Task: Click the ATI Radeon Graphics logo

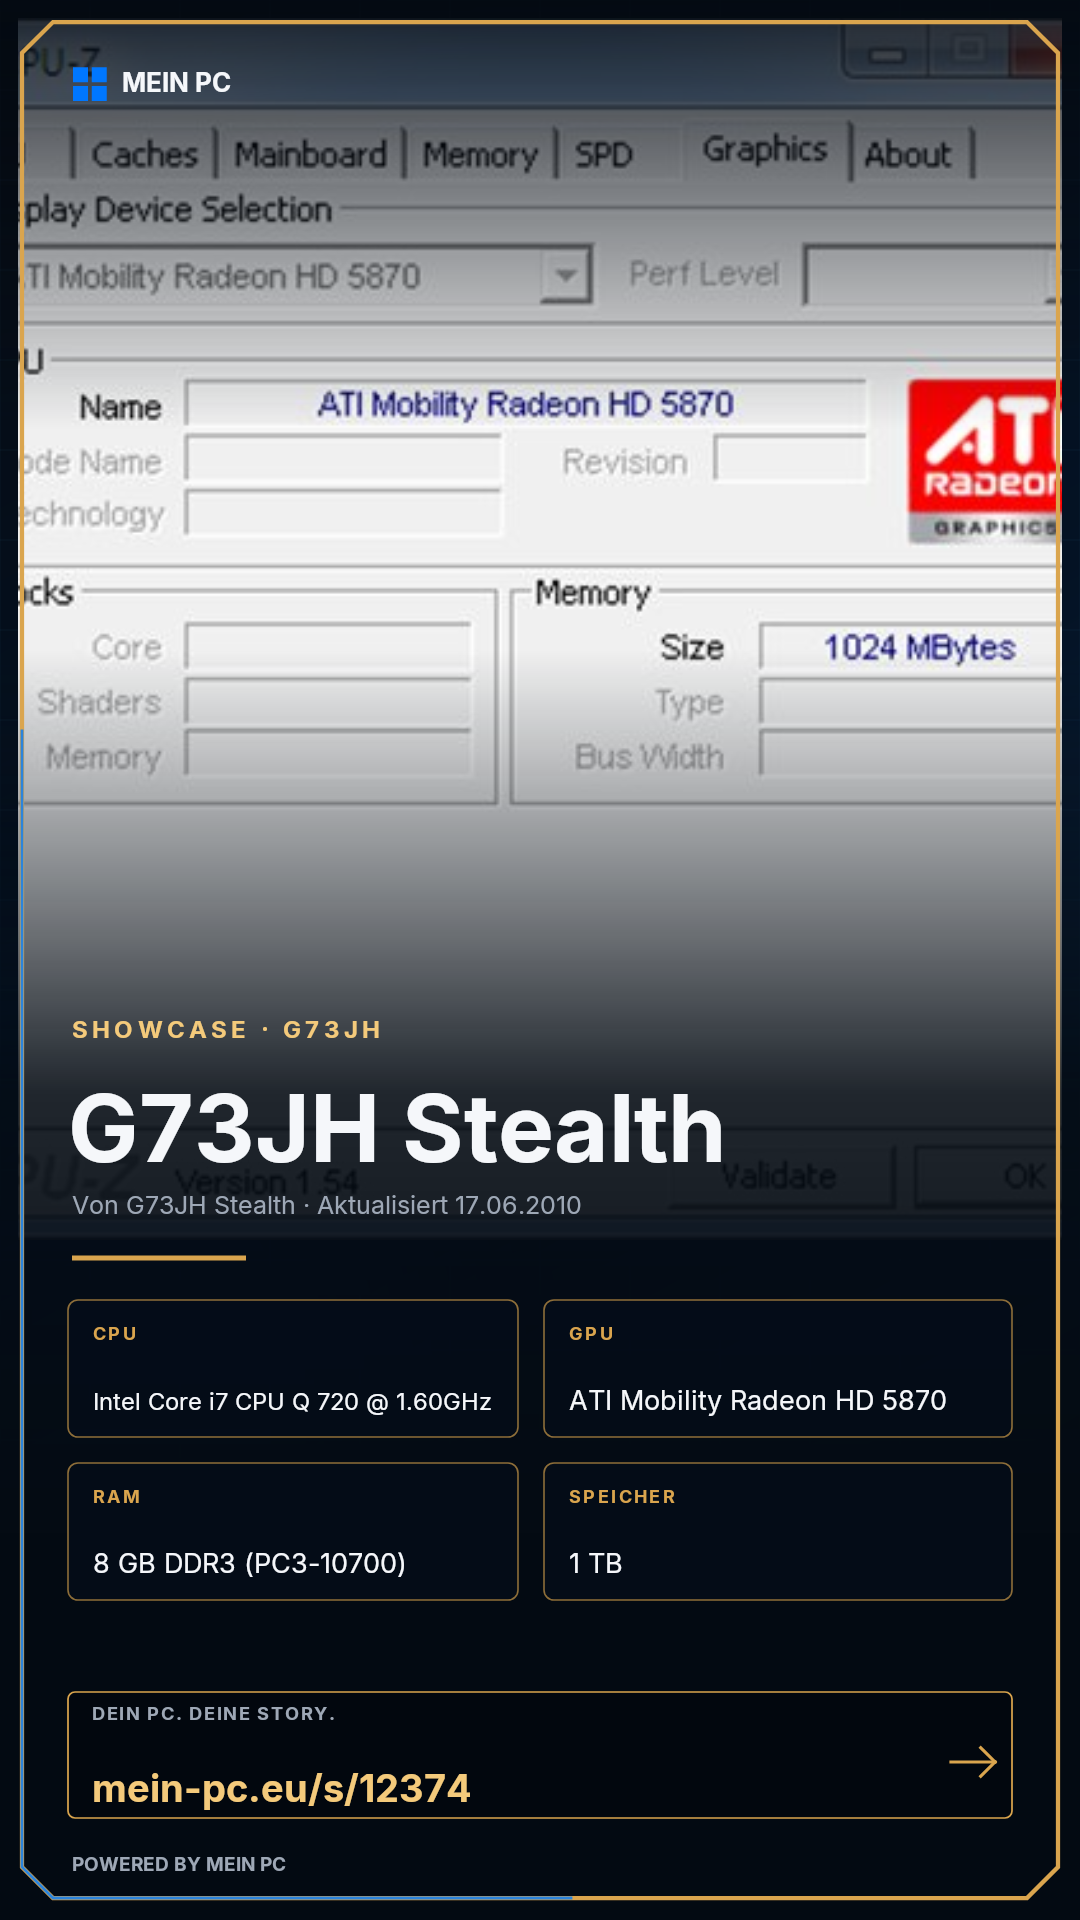Action: pos(983,461)
